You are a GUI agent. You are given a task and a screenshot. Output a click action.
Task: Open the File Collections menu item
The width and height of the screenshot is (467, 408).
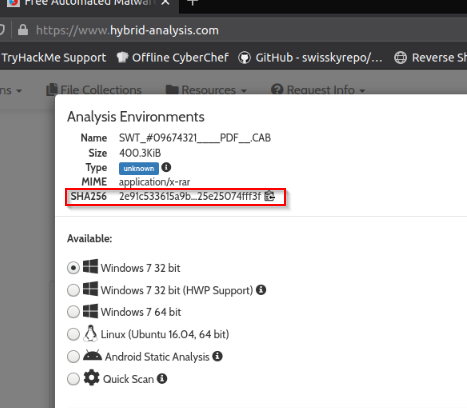tap(94, 90)
